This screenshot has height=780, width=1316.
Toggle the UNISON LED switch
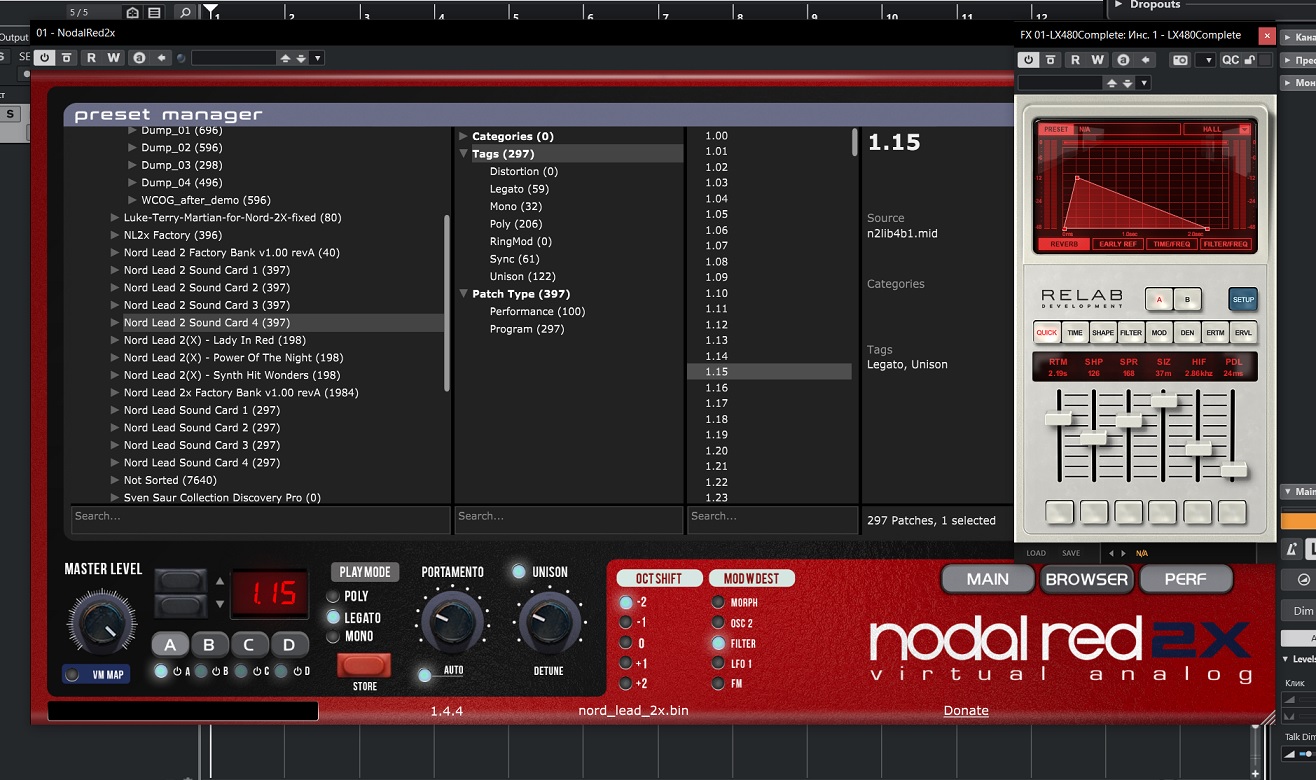pyautogui.click(x=518, y=572)
